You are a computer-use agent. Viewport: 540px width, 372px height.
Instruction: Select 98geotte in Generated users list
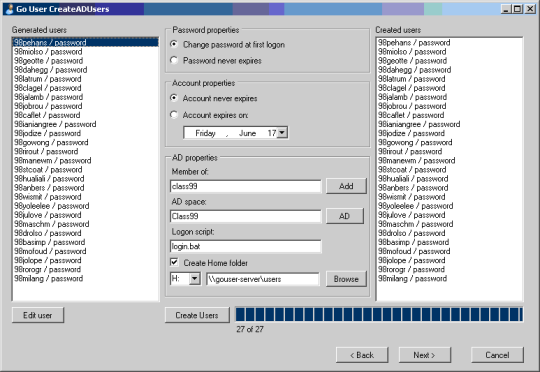point(85,61)
